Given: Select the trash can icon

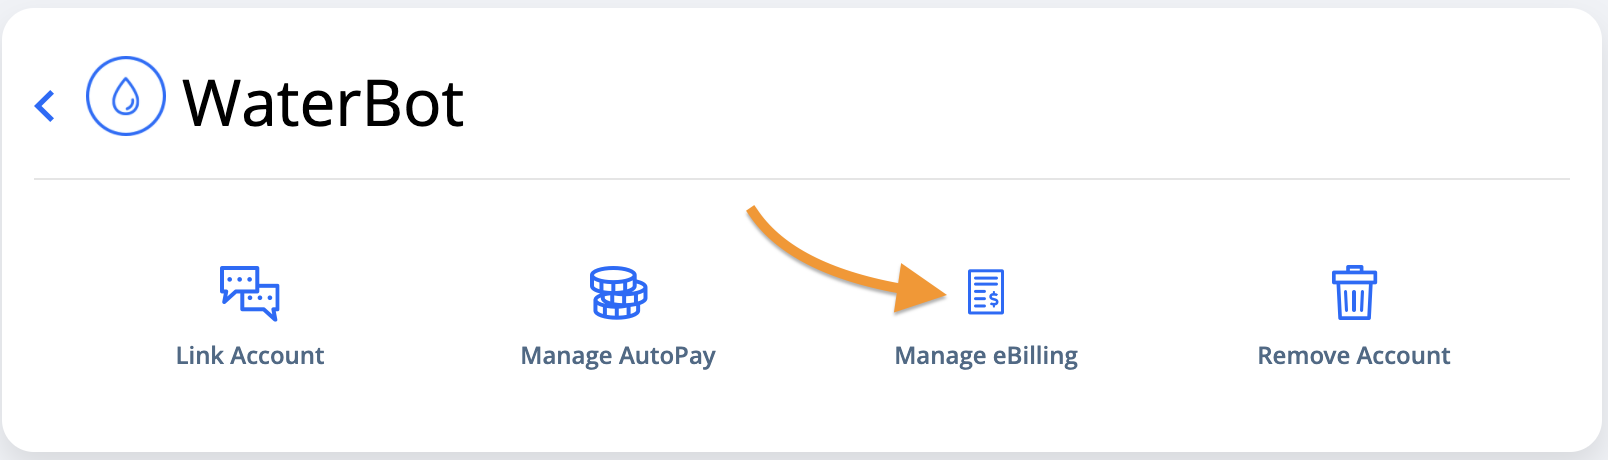Looking at the screenshot, I should point(1354,293).
